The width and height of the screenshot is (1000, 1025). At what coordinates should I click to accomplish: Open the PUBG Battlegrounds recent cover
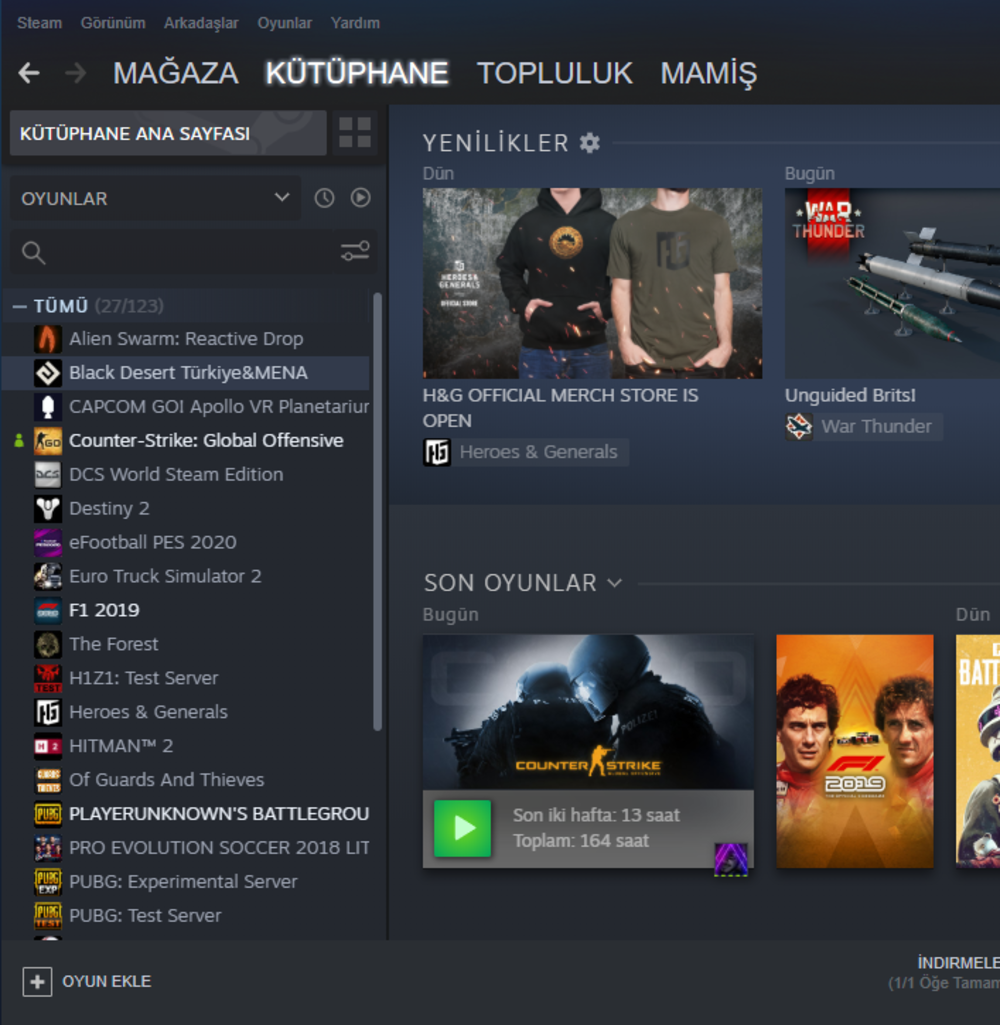978,751
